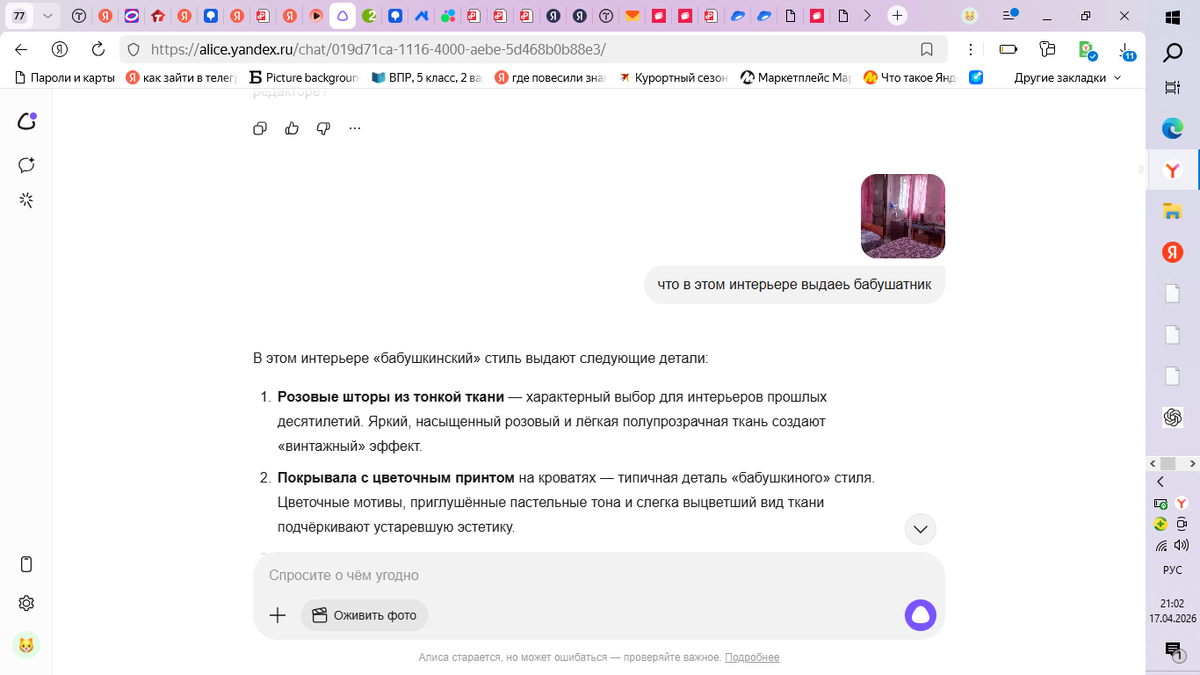Show more tabs with the right chevron
Viewport: 1200px width, 675px height.
point(867,16)
